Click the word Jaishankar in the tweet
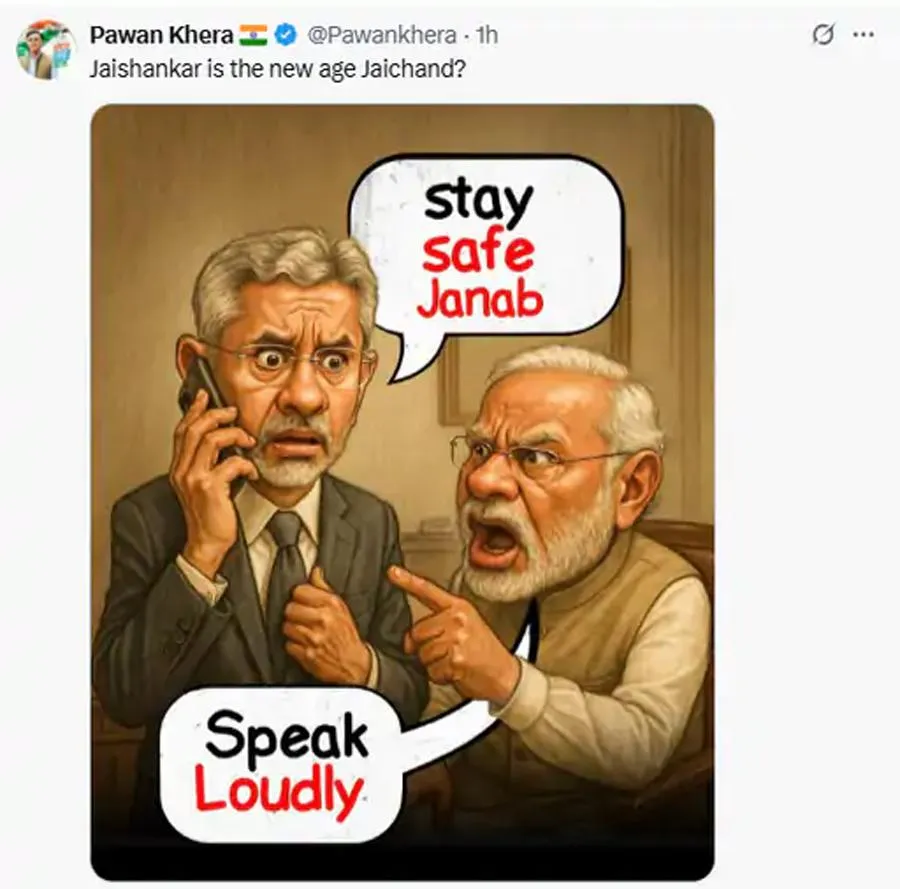 click(146, 69)
